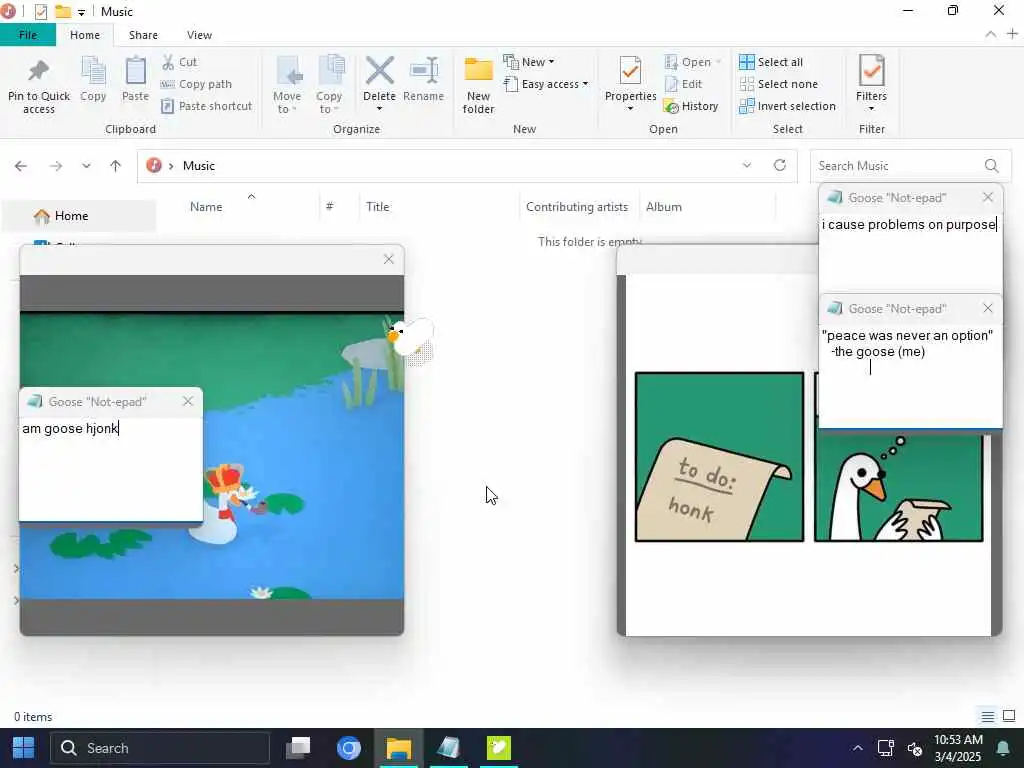
Task: Click the Properties quick-access icon in title bar
Action: (40, 11)
